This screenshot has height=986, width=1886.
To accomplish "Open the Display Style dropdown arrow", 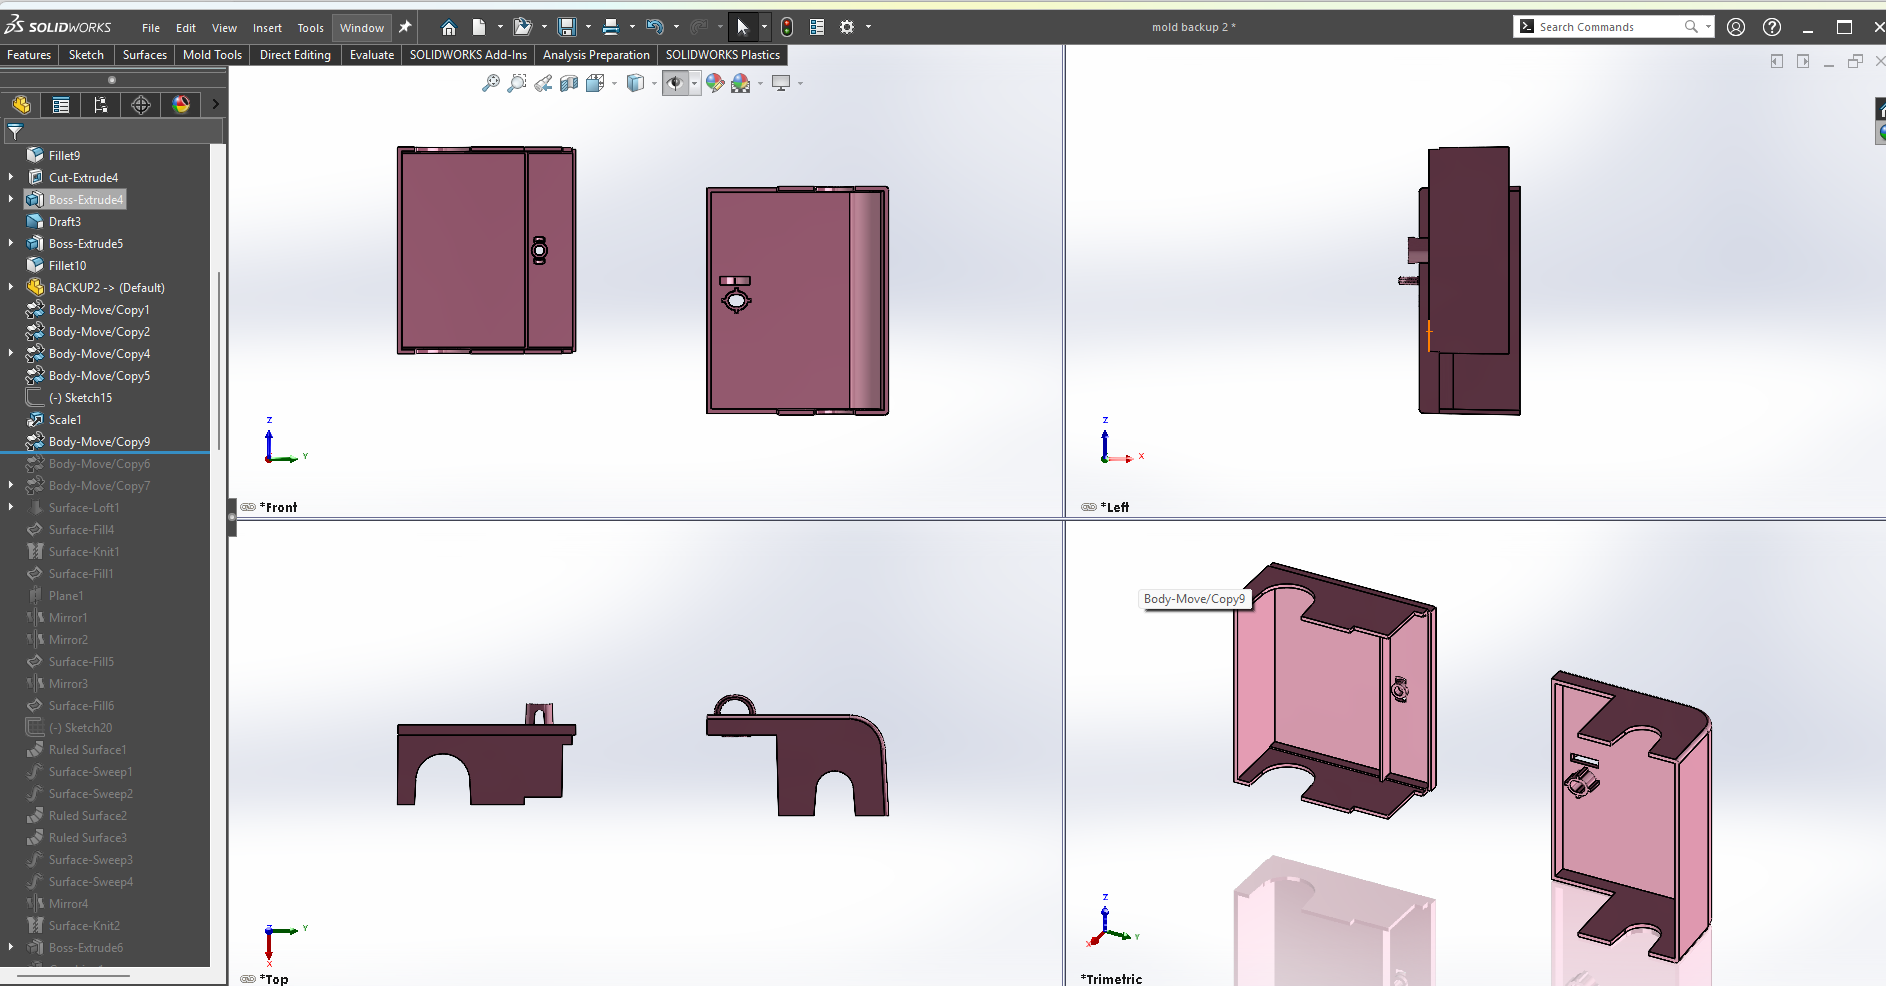I will 654,84.
